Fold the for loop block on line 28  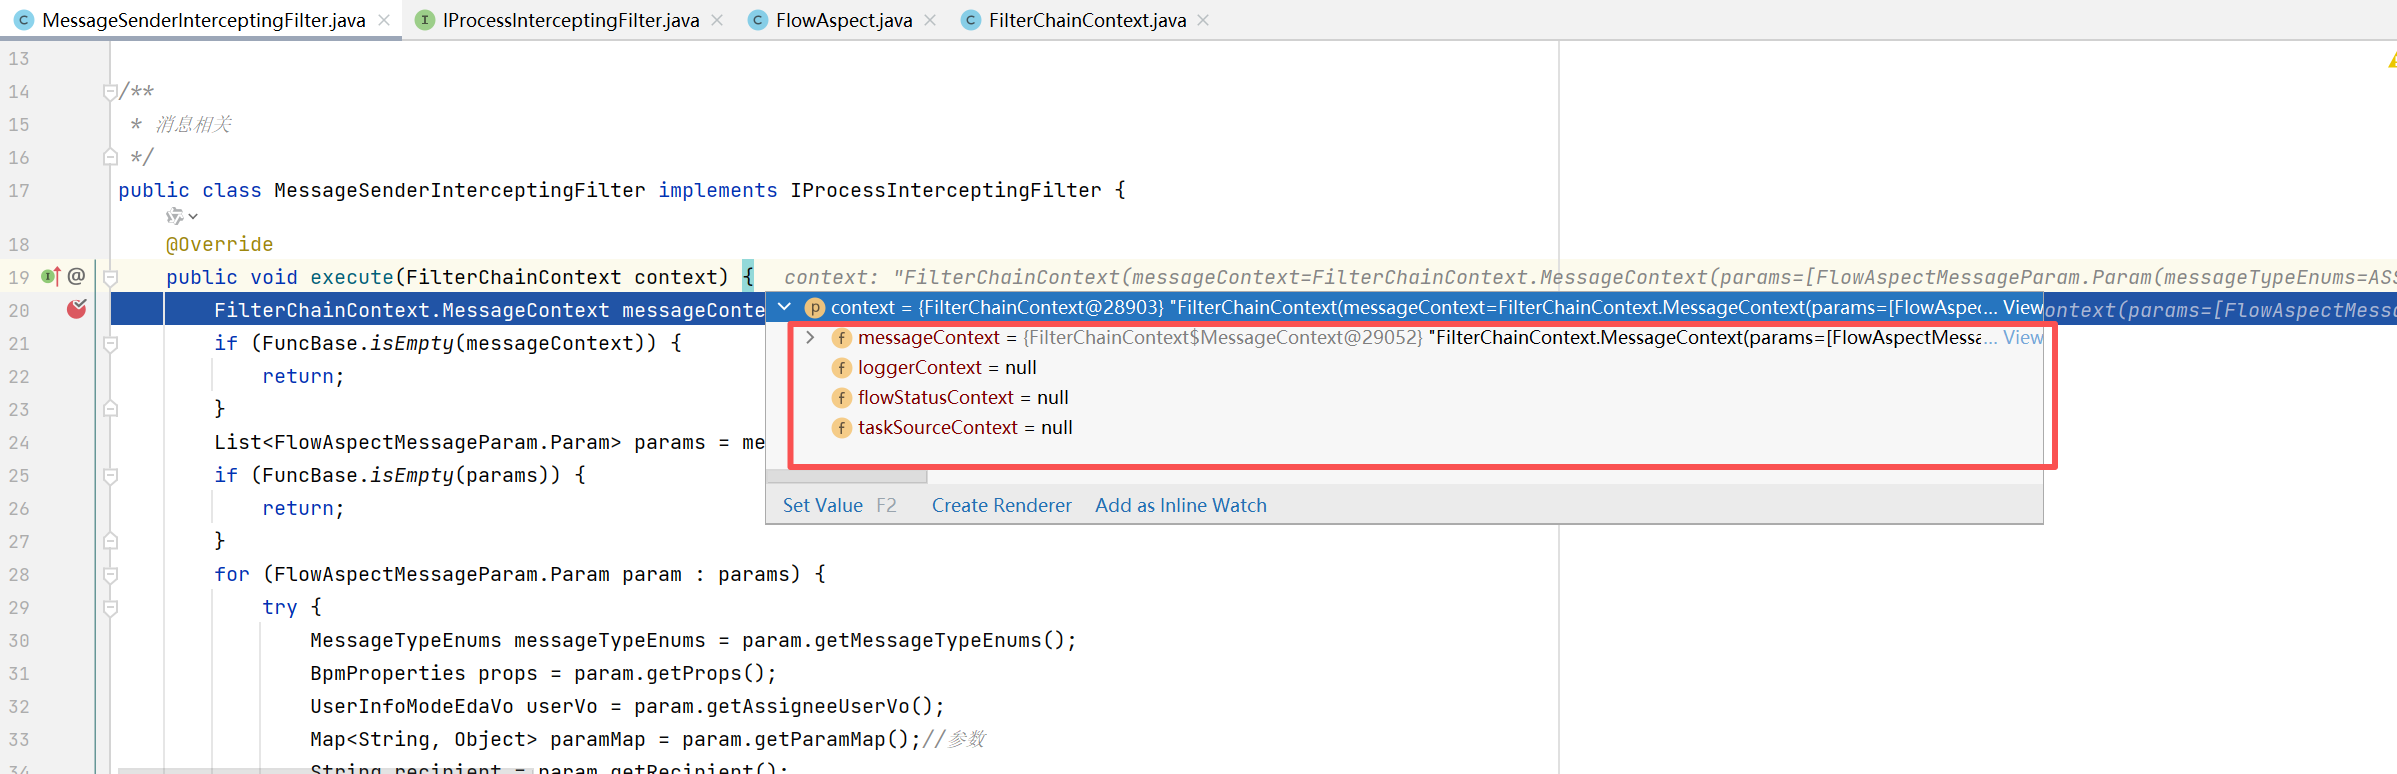(x=111, y=575)
